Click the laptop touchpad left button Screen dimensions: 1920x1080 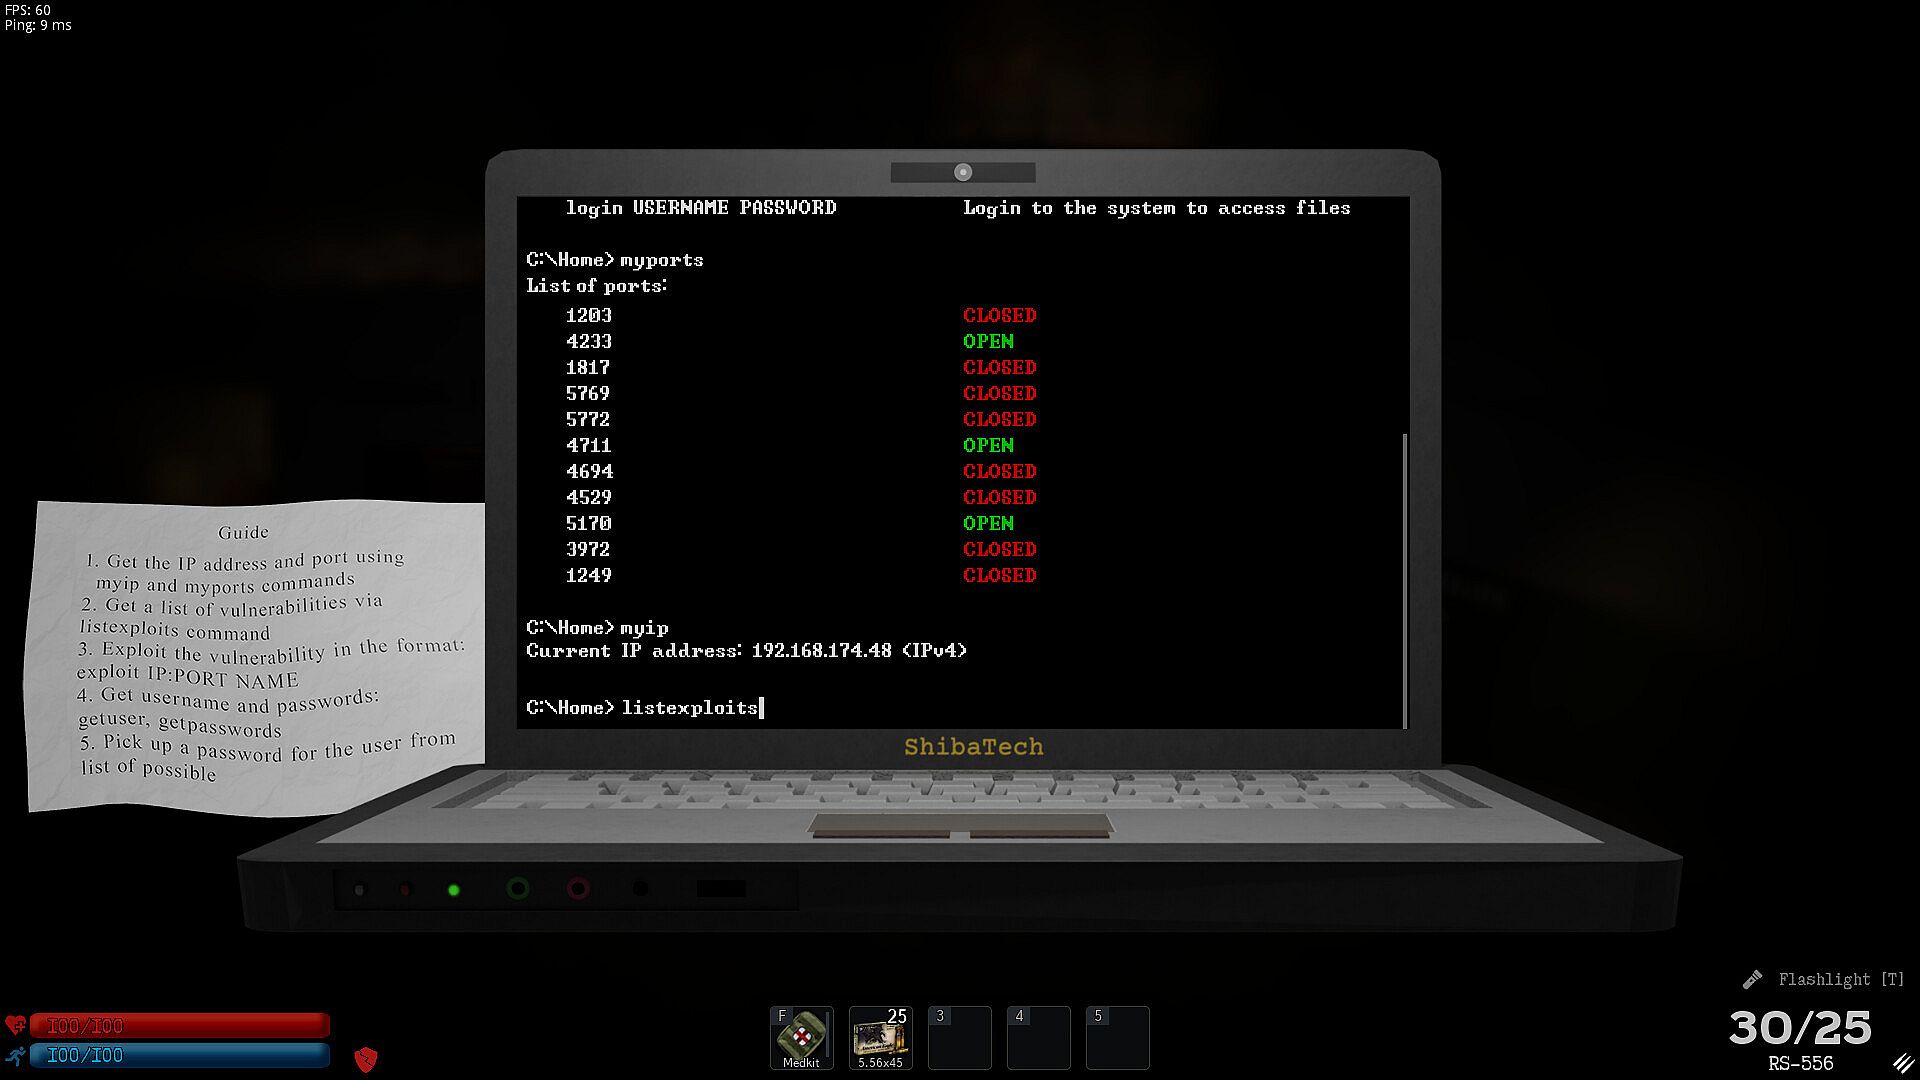coord(880,832)
